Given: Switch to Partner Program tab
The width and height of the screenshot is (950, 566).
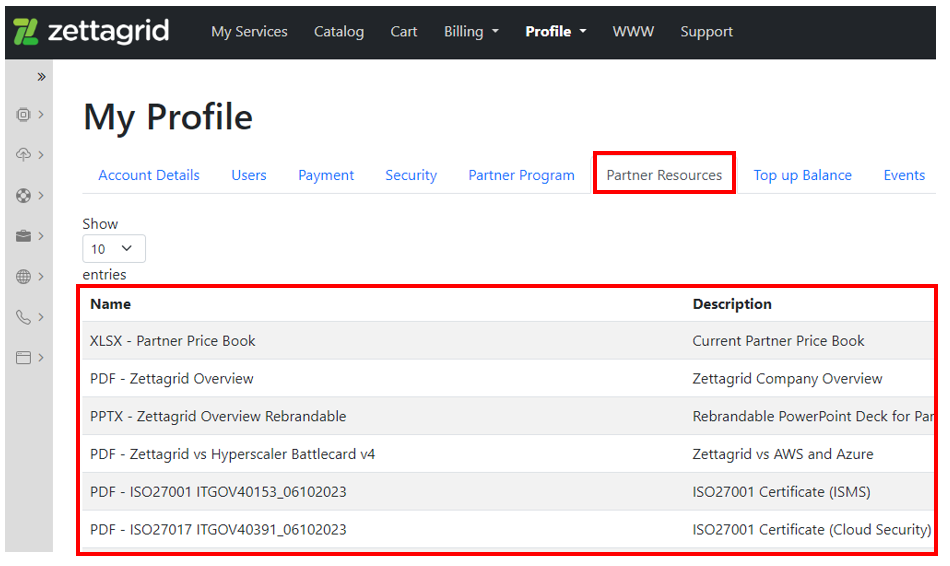Looking at the screenshot, I should [x=522, y=175].
